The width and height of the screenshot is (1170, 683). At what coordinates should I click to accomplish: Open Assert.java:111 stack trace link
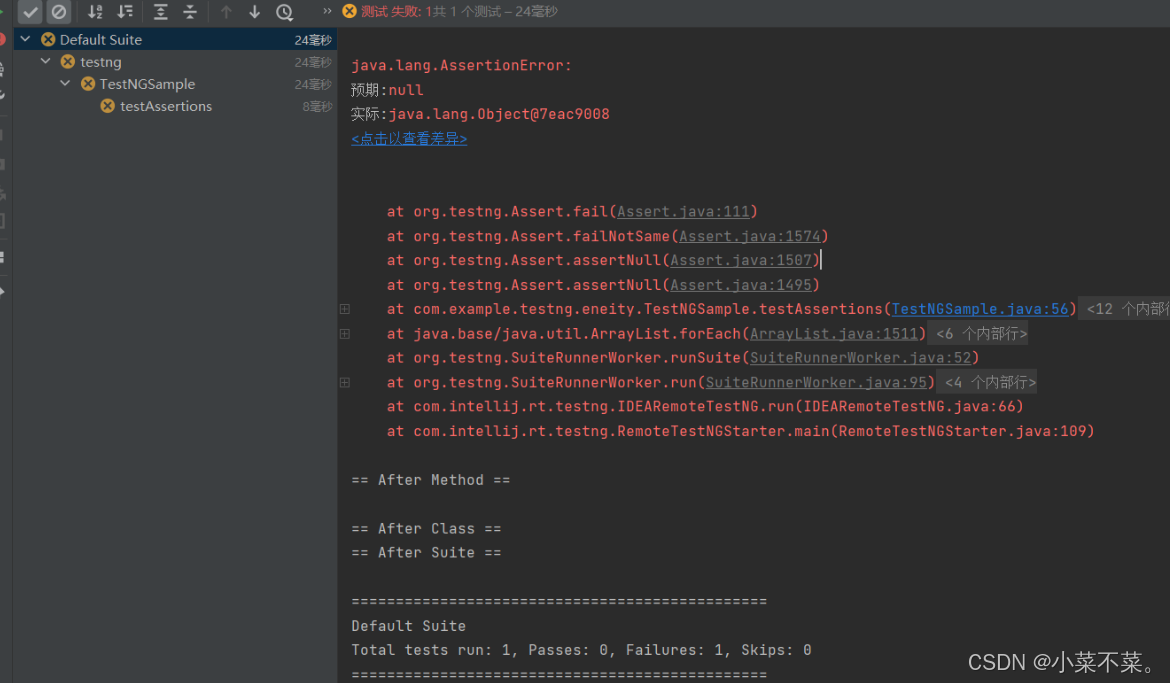[682, 211]
